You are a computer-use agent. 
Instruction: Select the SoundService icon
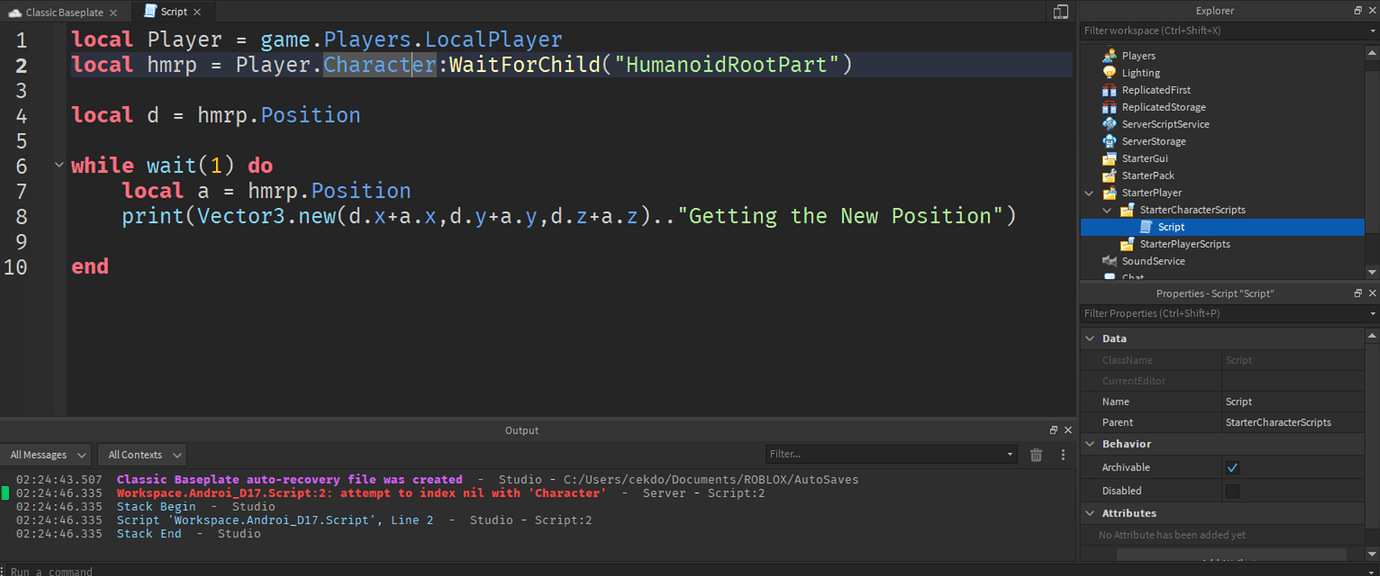(x=1110, y=261)
